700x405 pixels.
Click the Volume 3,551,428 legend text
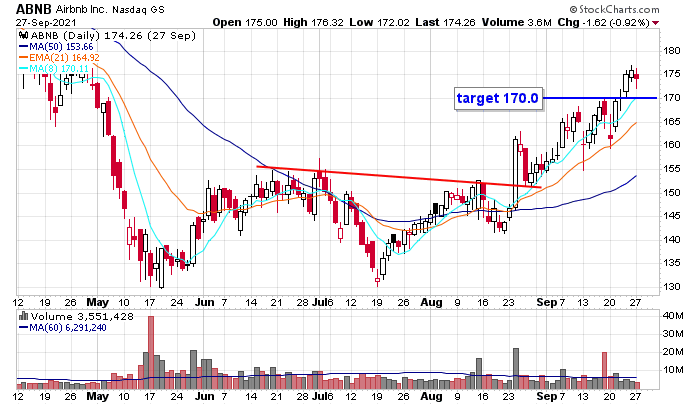(x=82, y=317)
